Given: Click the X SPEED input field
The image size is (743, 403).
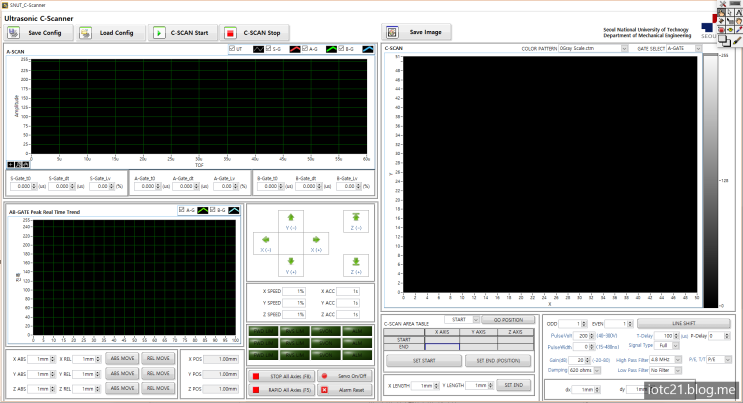Looking at the screenshot, I should pyautogui.click(x=294, y=291).
